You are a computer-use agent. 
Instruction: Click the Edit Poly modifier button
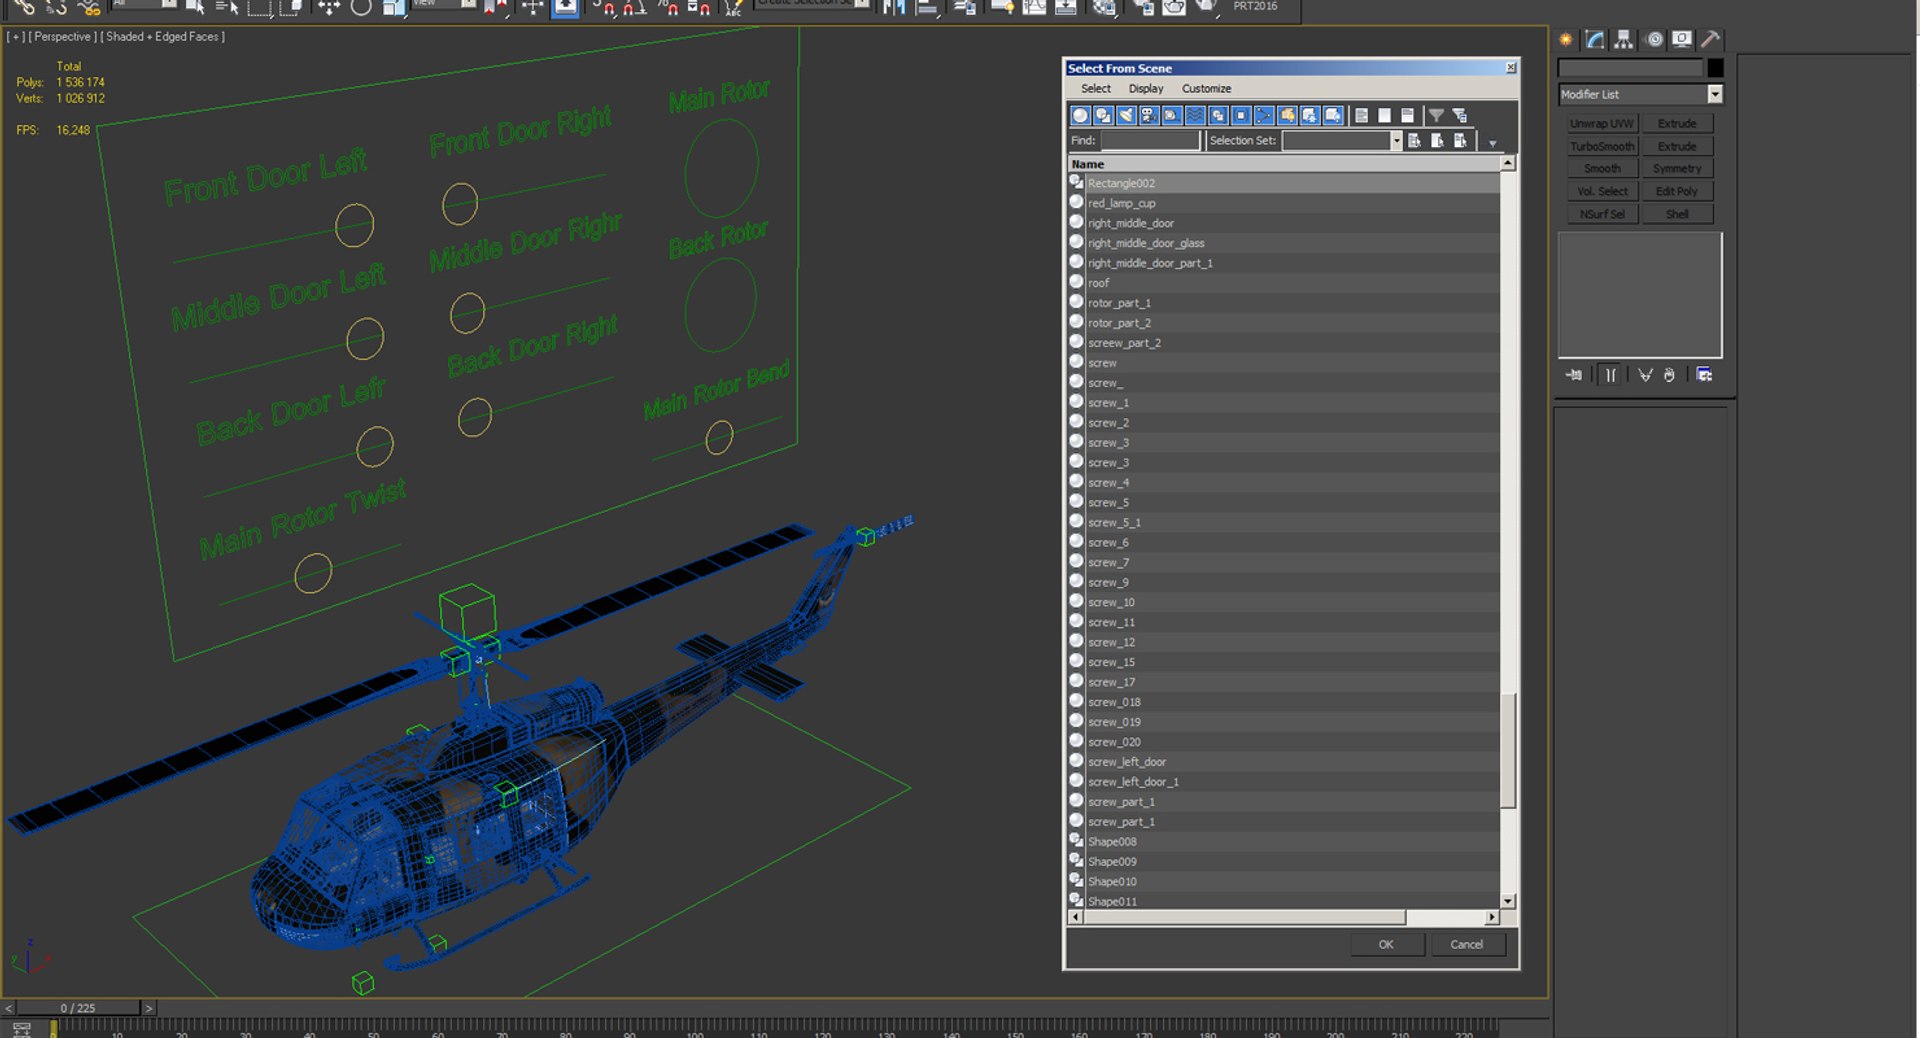1677,191
